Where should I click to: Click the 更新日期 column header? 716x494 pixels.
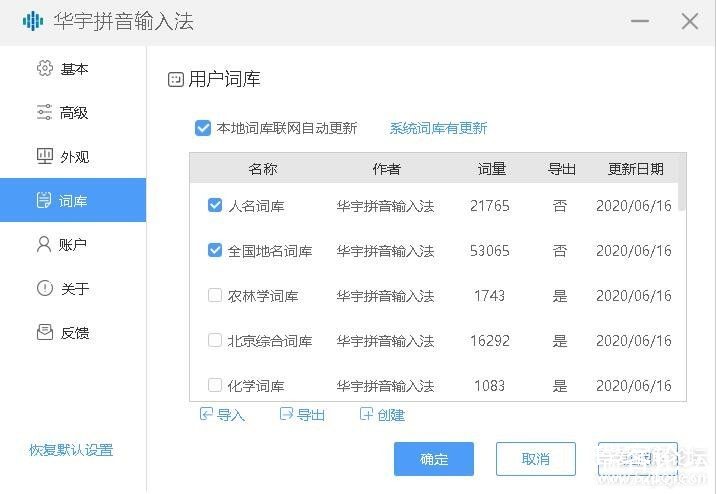point(636,169)
